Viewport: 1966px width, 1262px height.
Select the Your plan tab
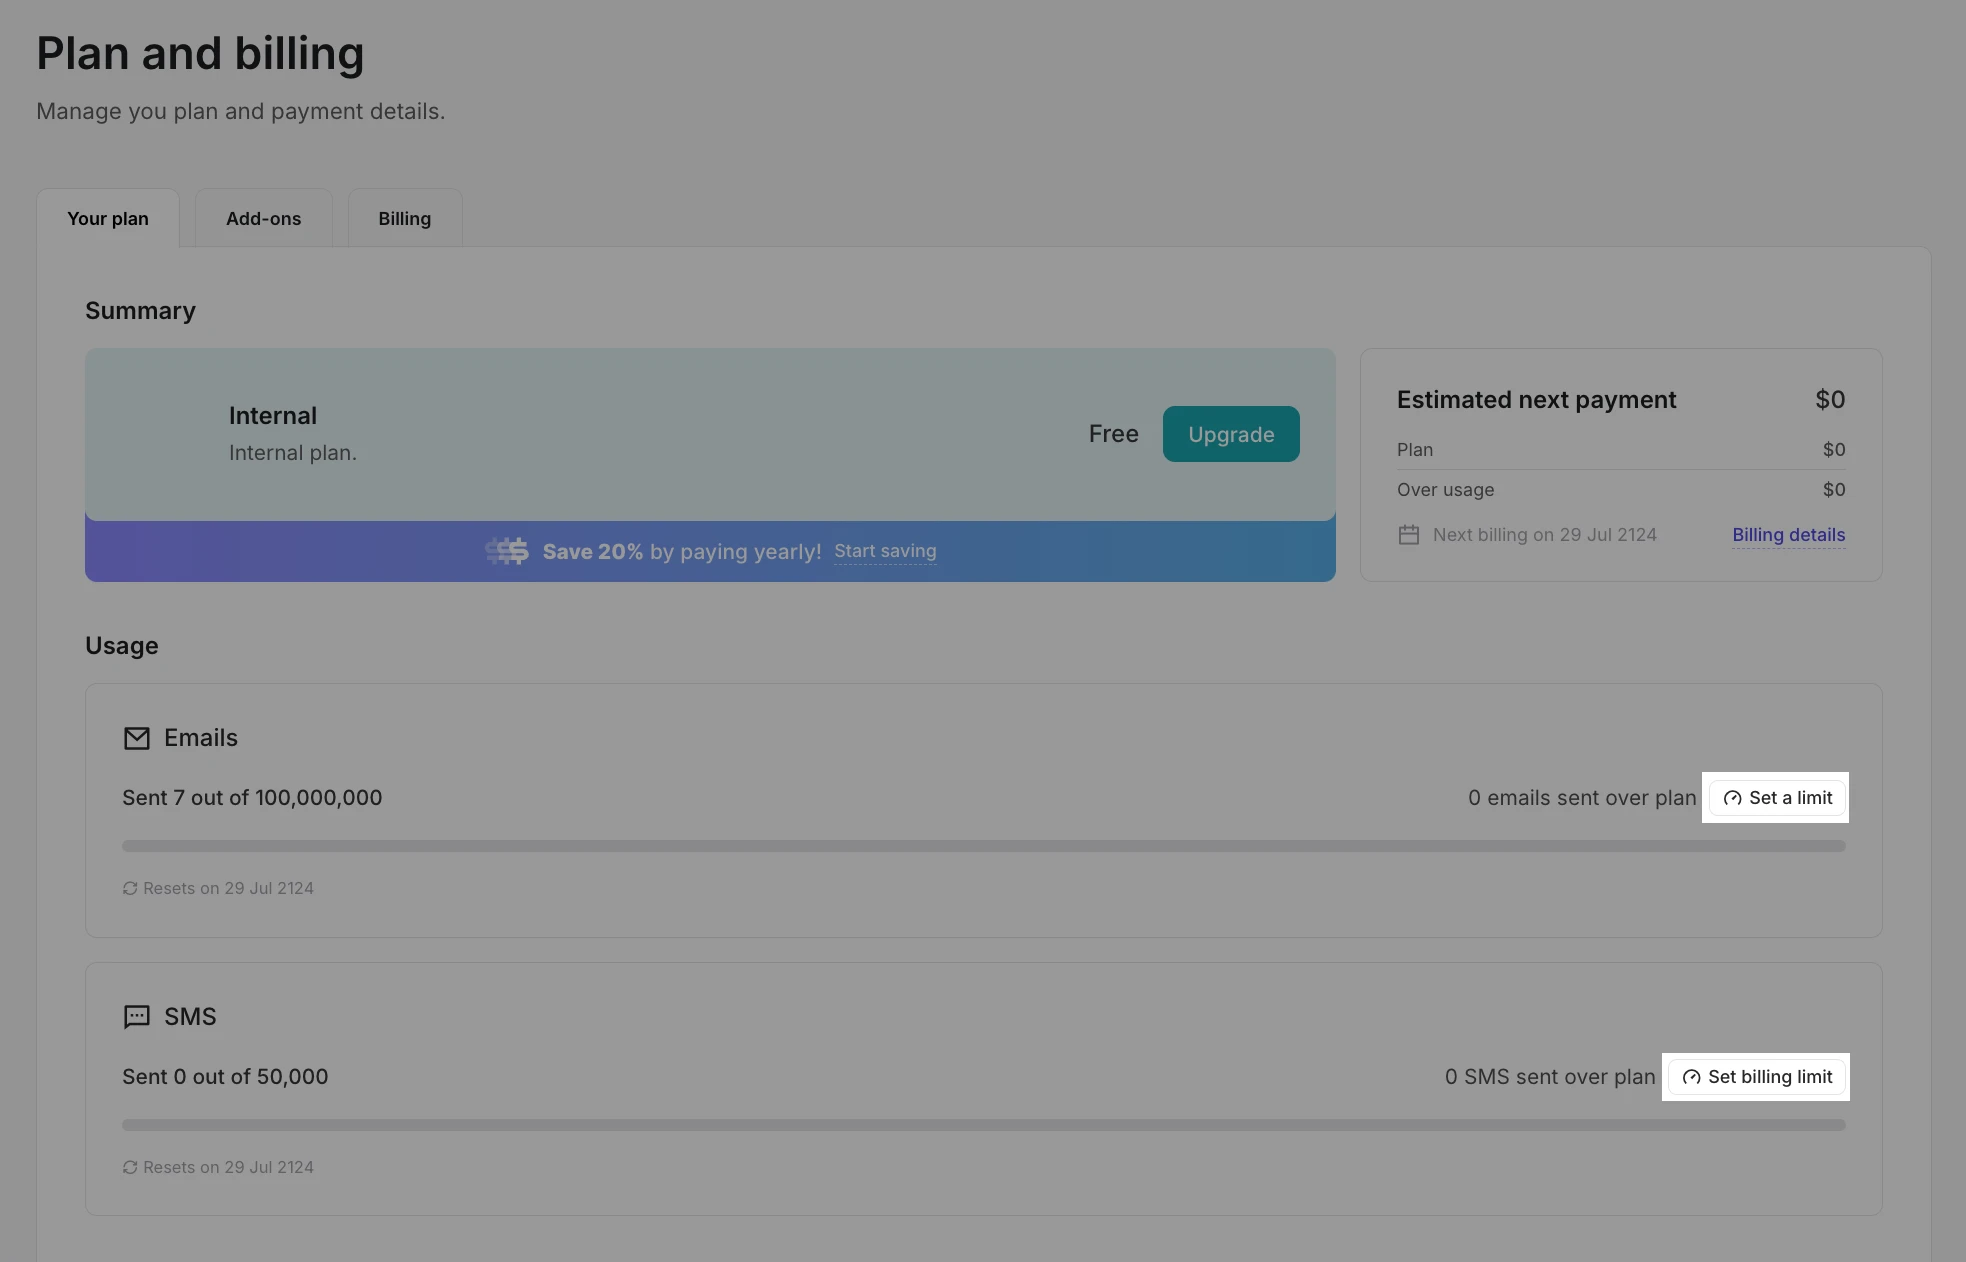pyautogui.click(x=108, y=218)
